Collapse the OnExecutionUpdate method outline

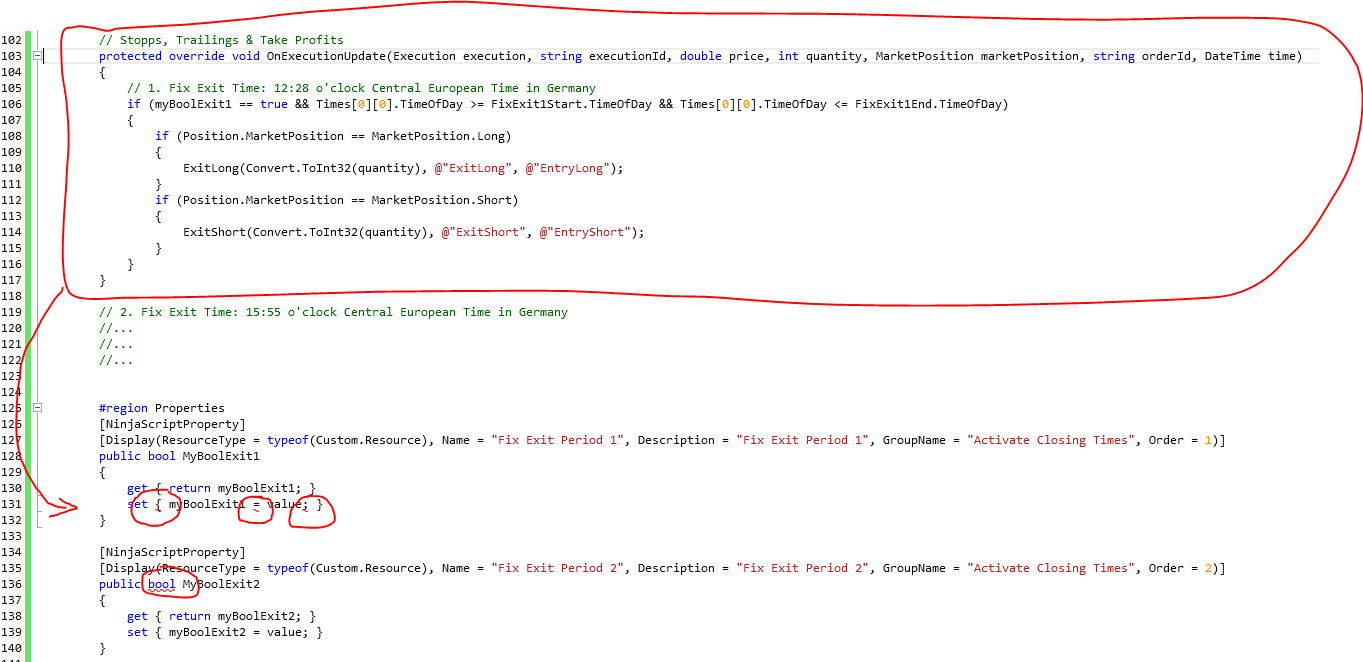37,56
